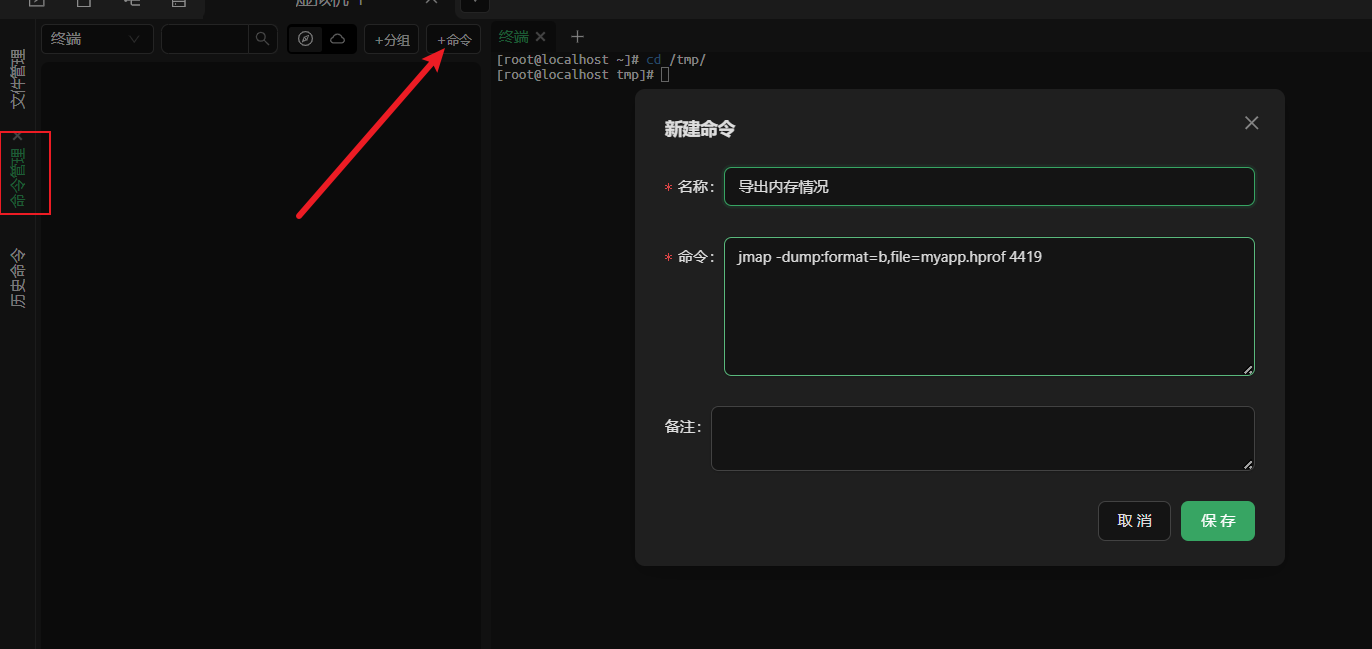Expand the command type selector
Image resolution: width=1372 pixels, height=649 pixels.
point(97,39)
